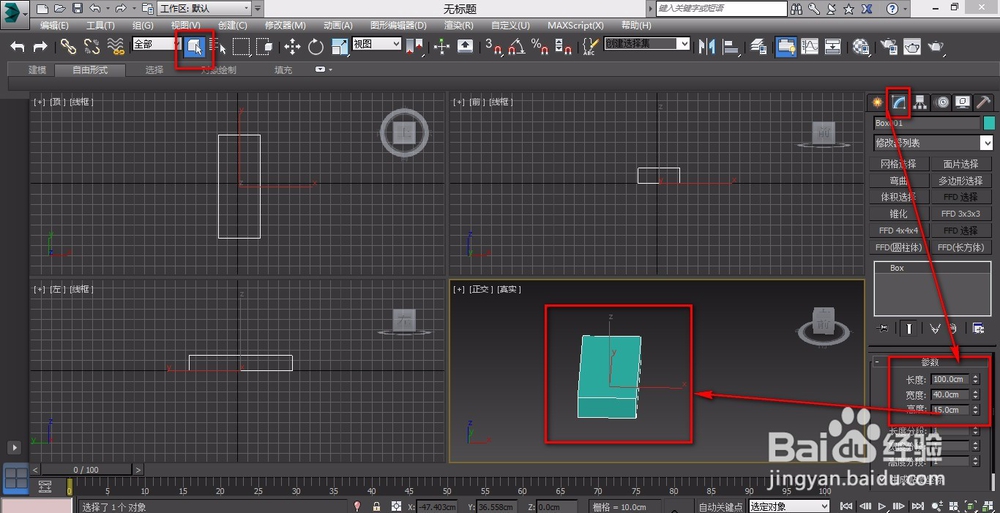Click the Open File folder icon
The width and height of the screenshot is (1000, 513).
pos(60,9)
